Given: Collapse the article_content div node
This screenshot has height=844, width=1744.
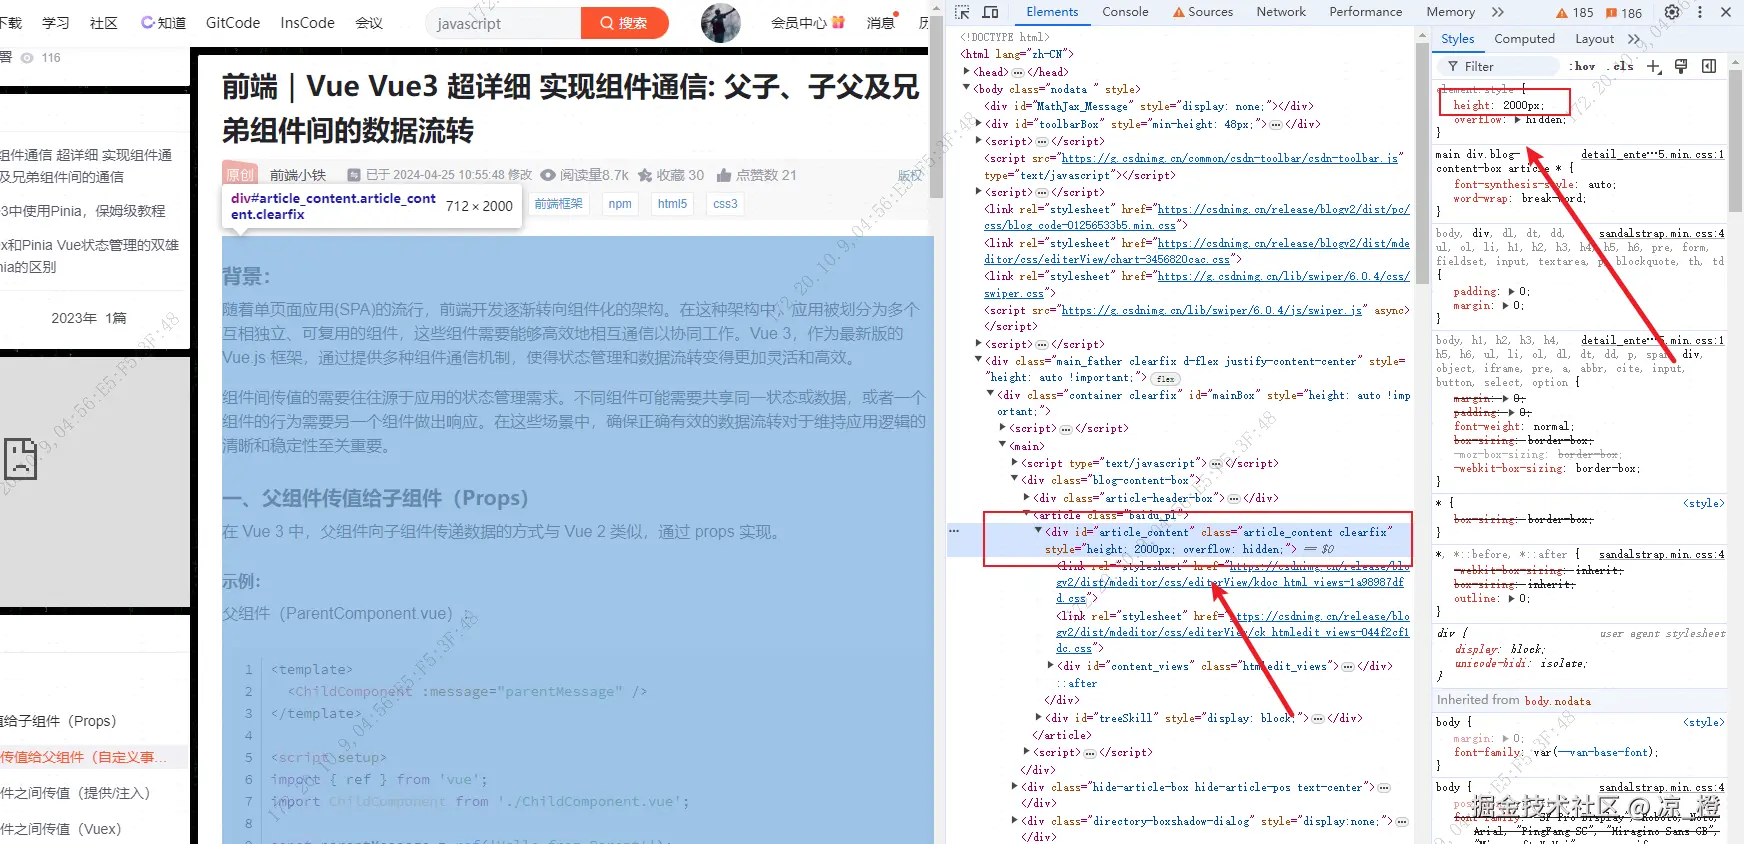Looking at the screenshot, I should pos(1039,532).
